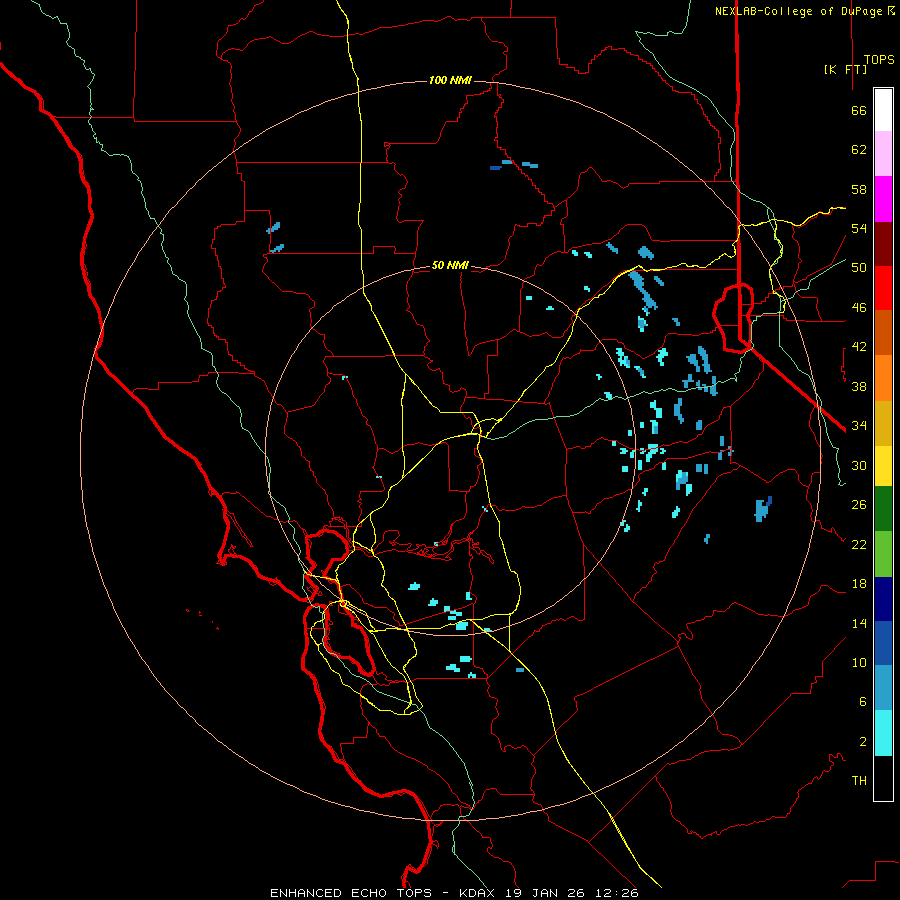
Task: Click the legend value 54
Action: tap(859, 228)
